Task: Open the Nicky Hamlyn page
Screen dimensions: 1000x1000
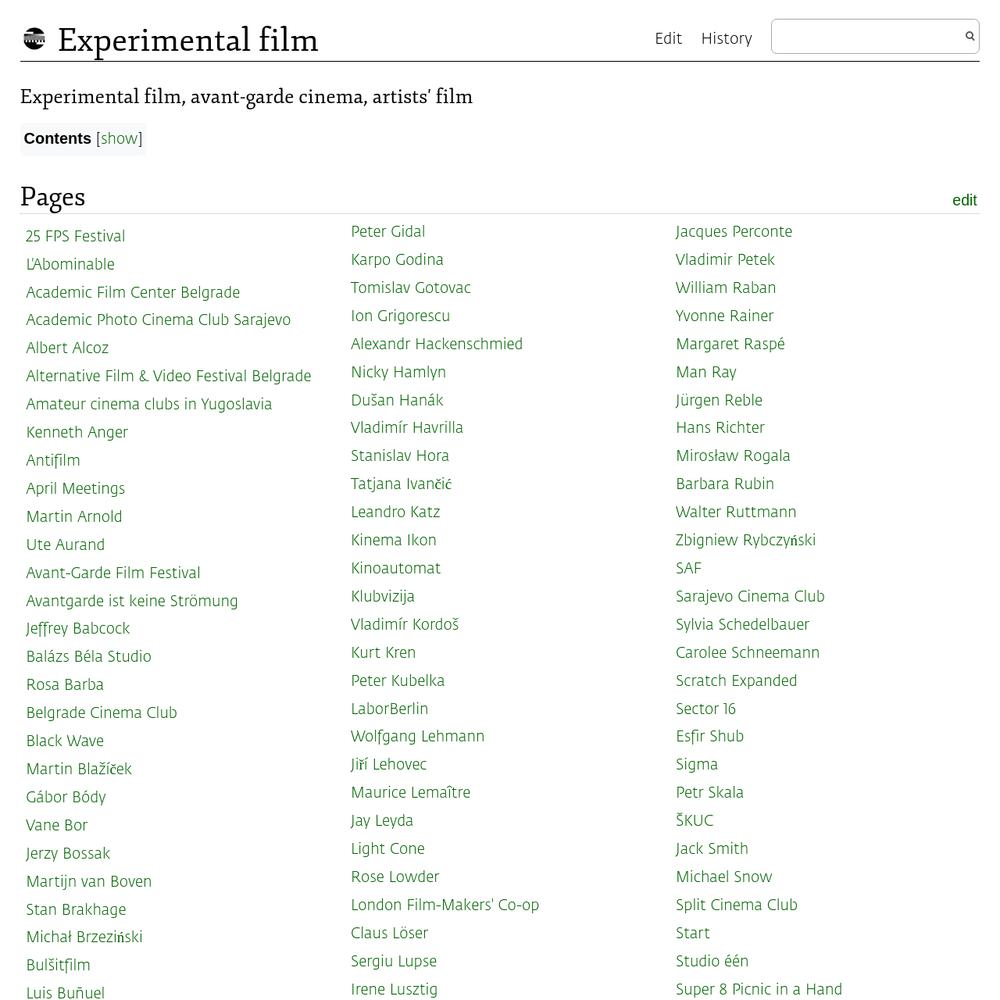Action: coord(398,372)
